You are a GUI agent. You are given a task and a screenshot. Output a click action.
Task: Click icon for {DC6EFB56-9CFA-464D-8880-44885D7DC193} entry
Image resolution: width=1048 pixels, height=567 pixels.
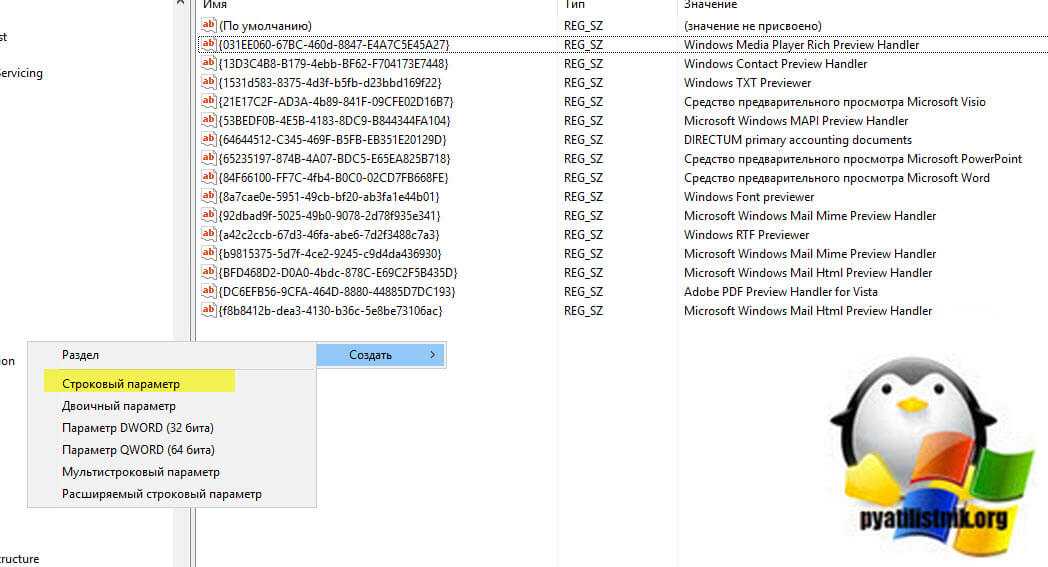click(208, 291)
